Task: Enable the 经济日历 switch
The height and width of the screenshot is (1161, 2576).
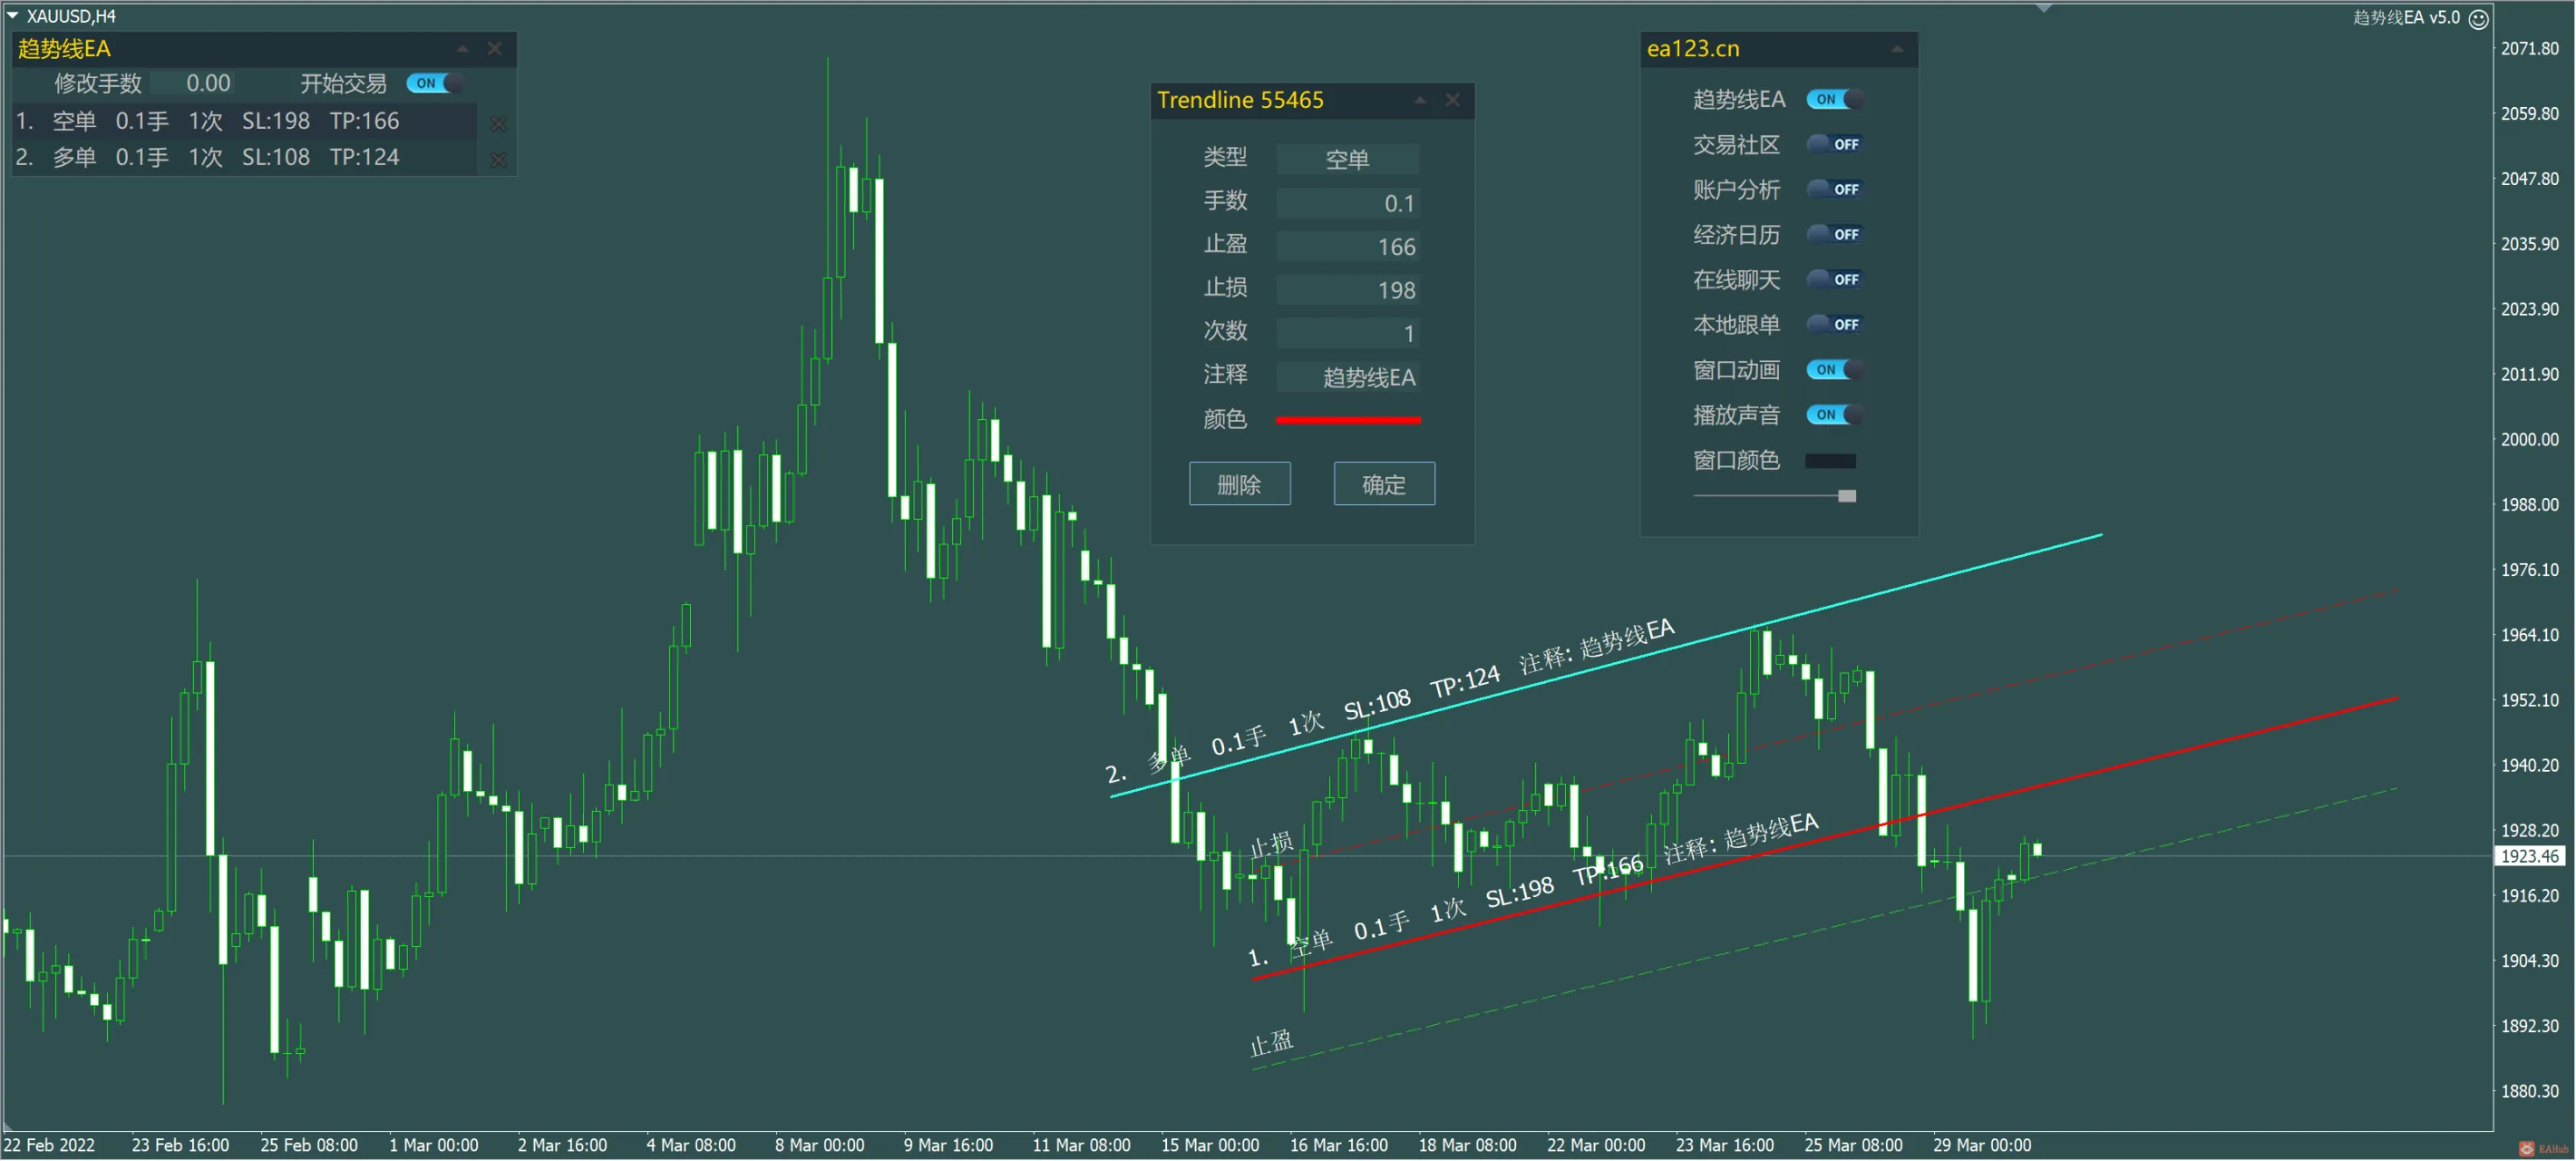Action: (1834, 234)
